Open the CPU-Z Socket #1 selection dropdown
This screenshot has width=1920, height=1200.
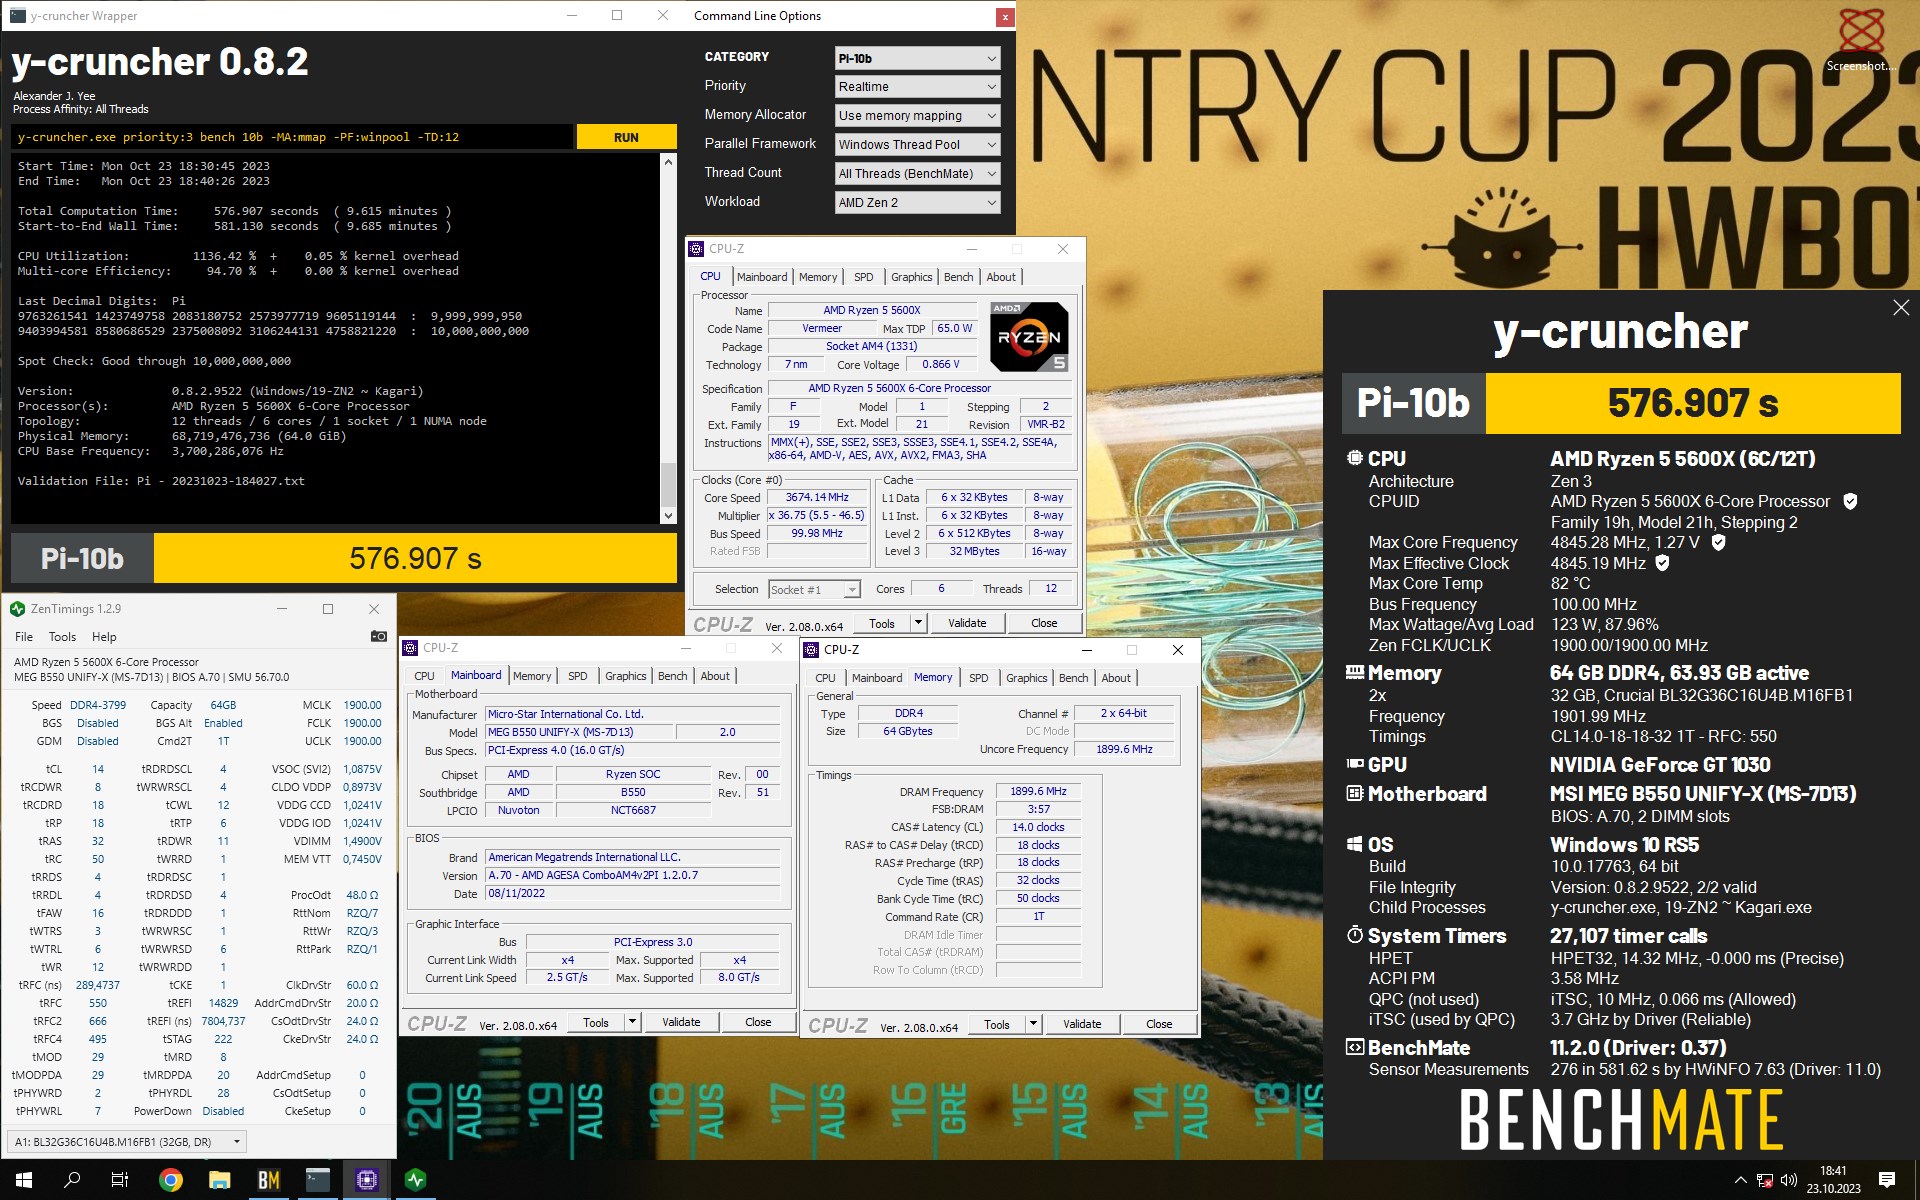[814, 590]
